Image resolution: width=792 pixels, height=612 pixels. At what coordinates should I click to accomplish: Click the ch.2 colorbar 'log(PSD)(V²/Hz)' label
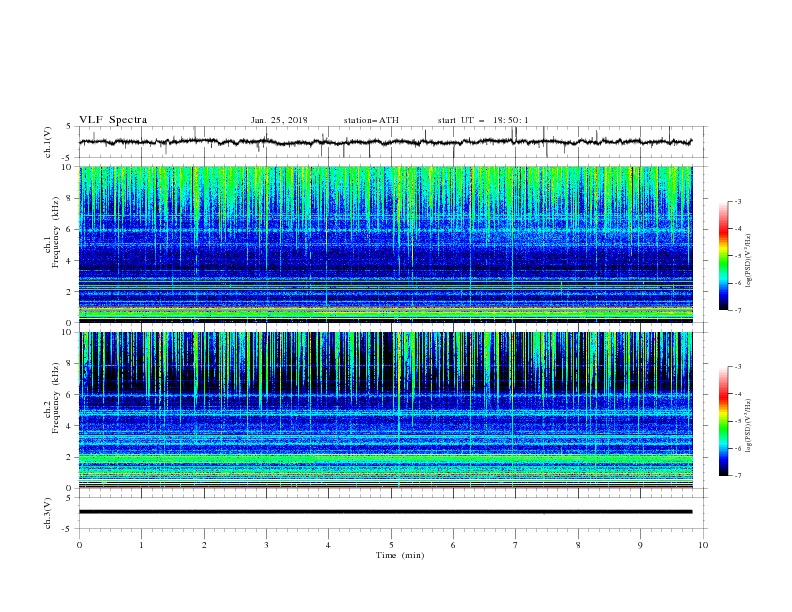(748, 426)
